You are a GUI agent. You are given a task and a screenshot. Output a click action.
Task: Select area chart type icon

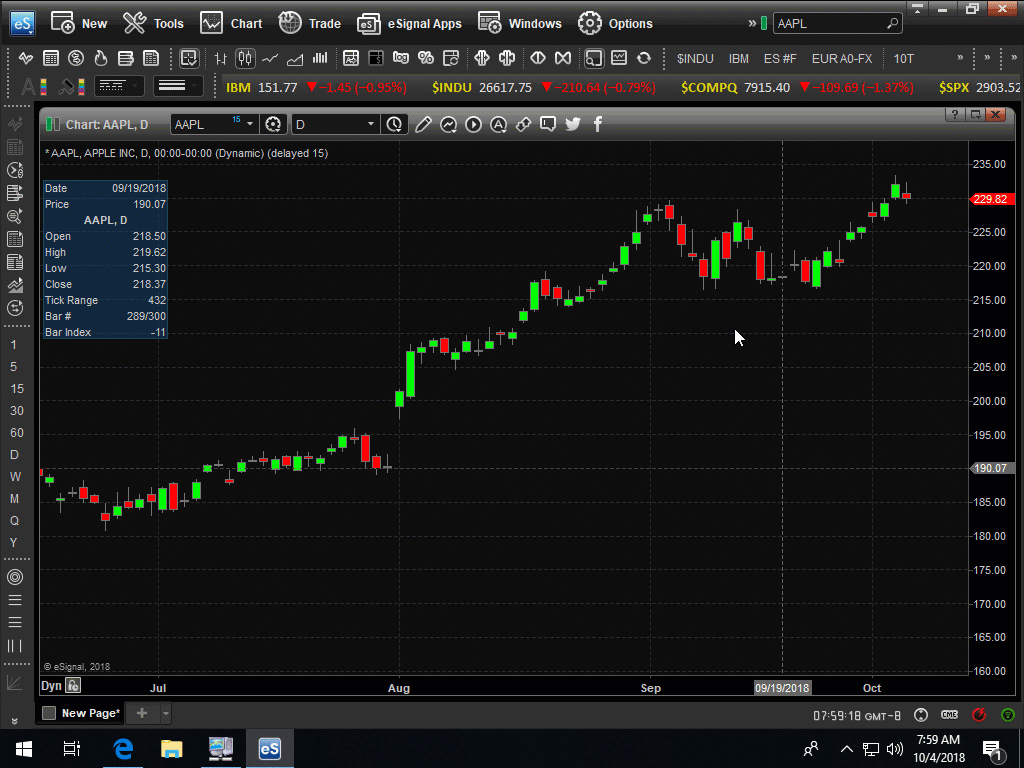coord(295,59)
